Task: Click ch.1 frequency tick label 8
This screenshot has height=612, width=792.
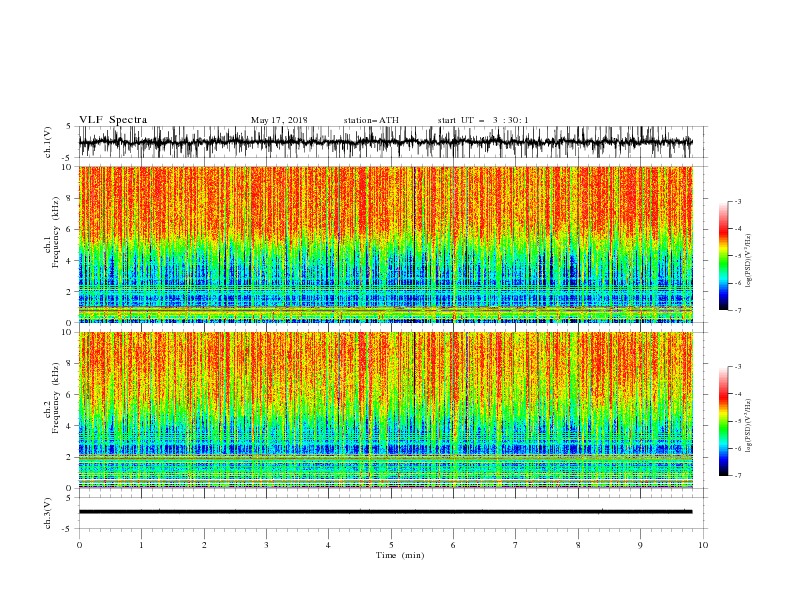Action: pos(70,198)
